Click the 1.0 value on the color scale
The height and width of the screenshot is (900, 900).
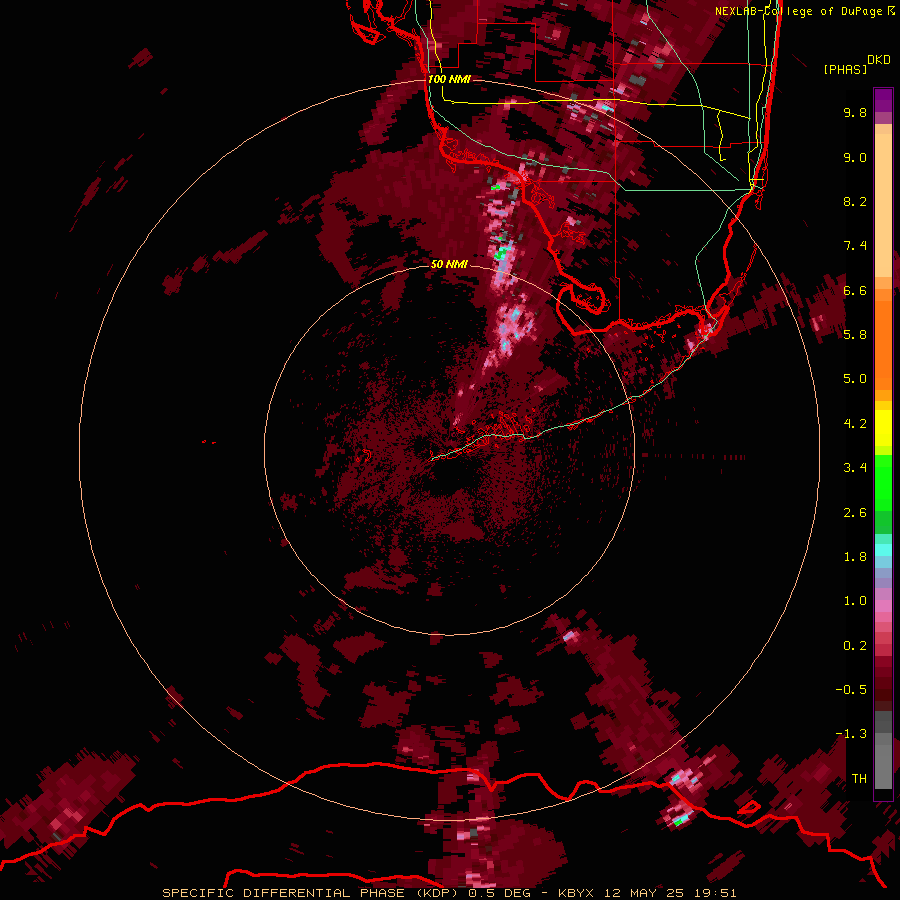tap(855, 601)
